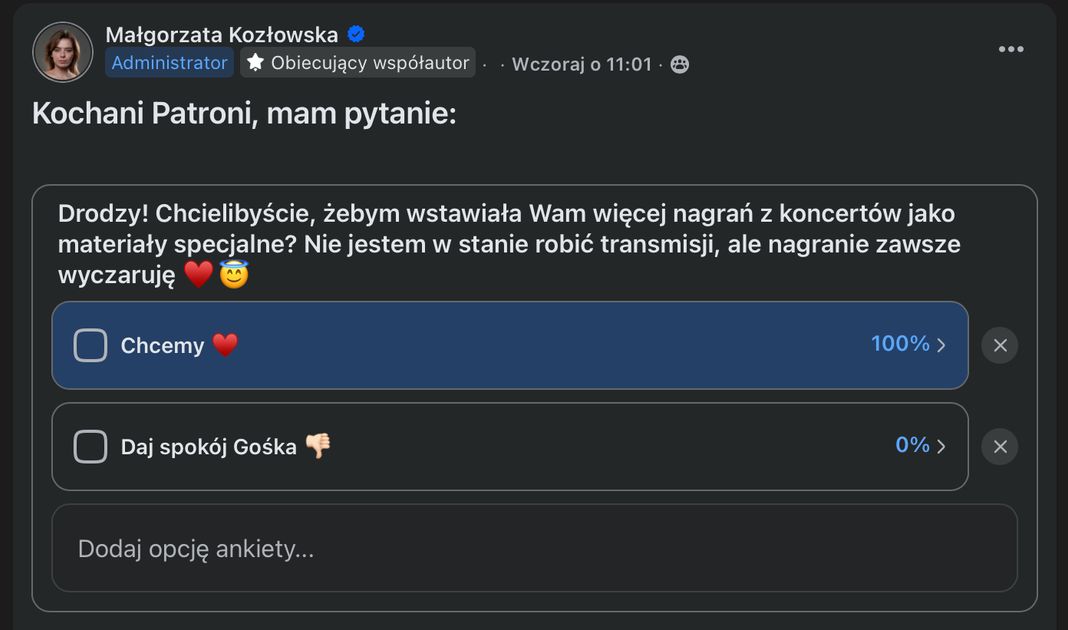This screenshot has height=630, width=1068.
Task: Tick the "Chcemy" poll checkbox
Action: coord(90,346)
